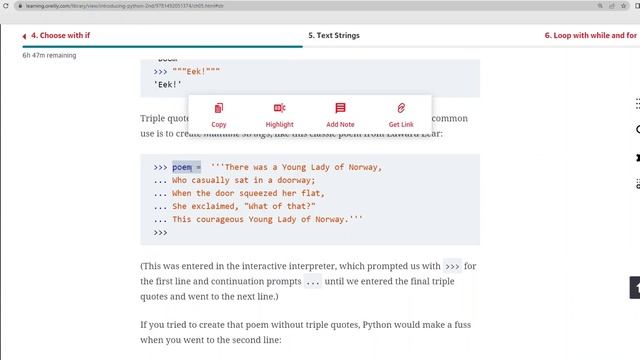The image size is (640, 360).
Task: Click the line 'This courageous Young Lady of Norway.'
Action: point(267,219)
